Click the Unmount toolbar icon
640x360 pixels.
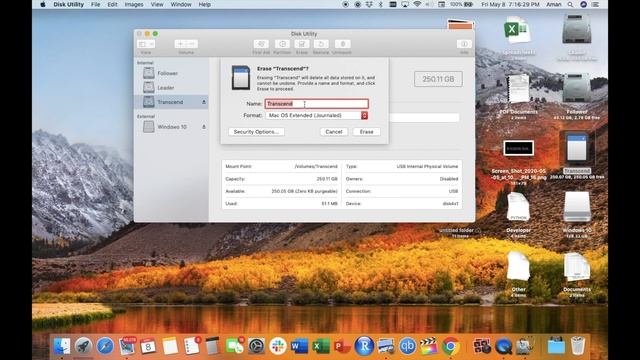click(x=342, y=44)
